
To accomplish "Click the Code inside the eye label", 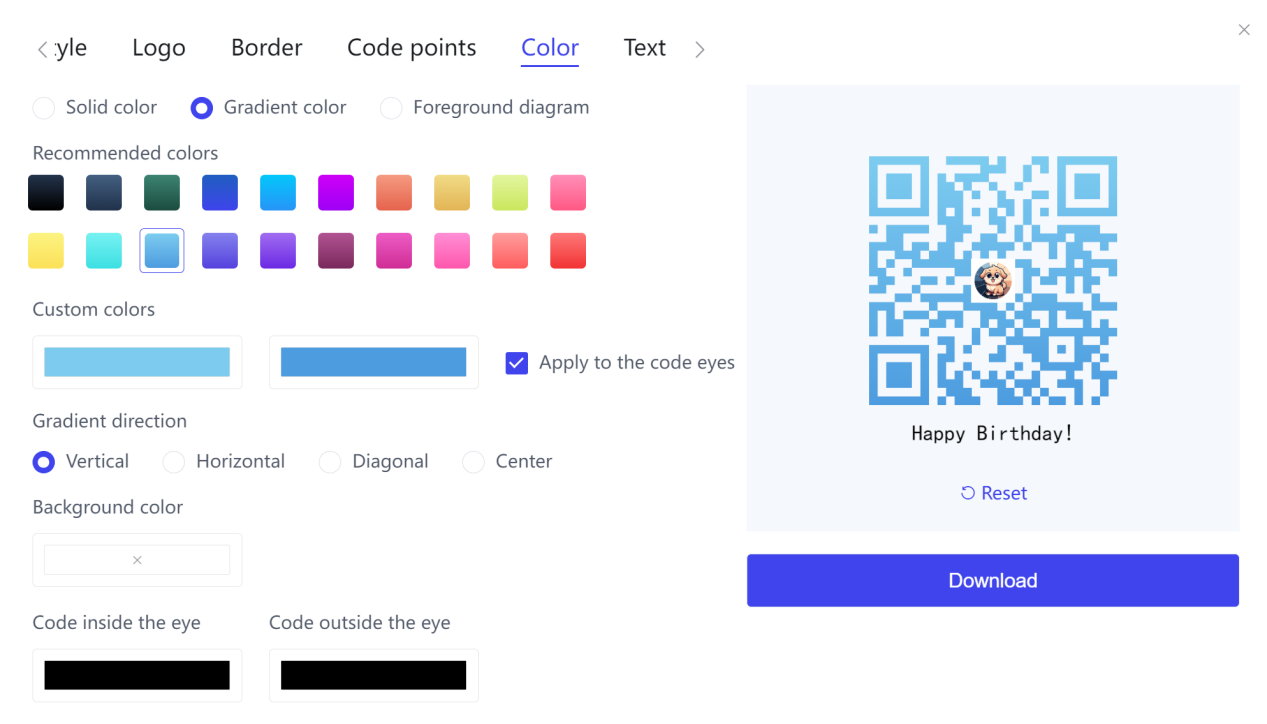I will pos(117,623).
